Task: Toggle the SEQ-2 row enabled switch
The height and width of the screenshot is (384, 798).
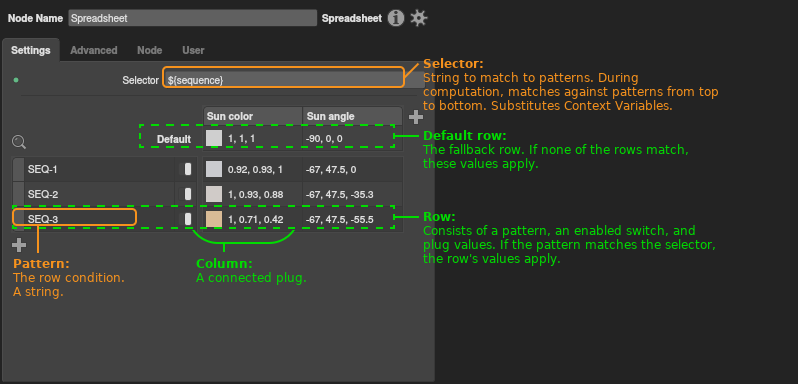Action: 188,194
